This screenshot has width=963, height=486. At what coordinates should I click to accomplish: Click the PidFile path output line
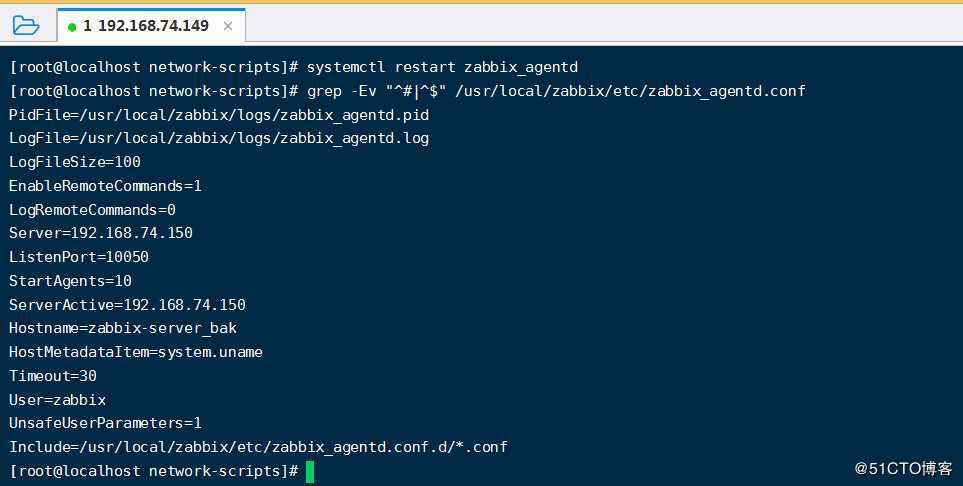point(218,115)
